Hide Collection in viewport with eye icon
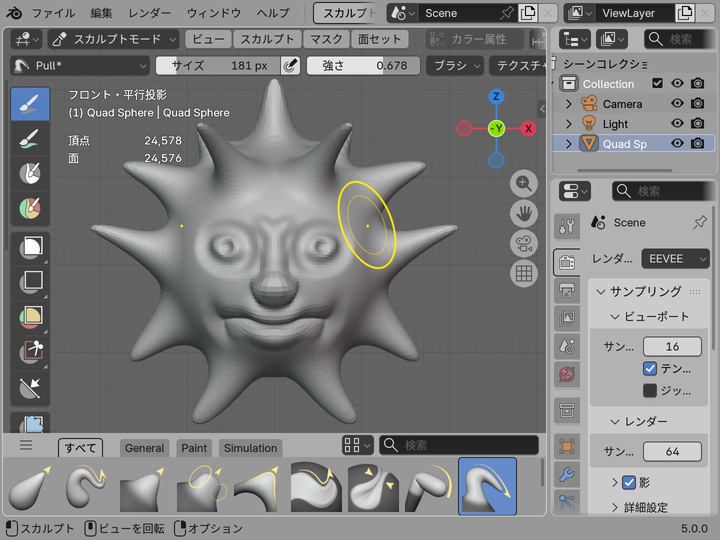 pos(677,83)
